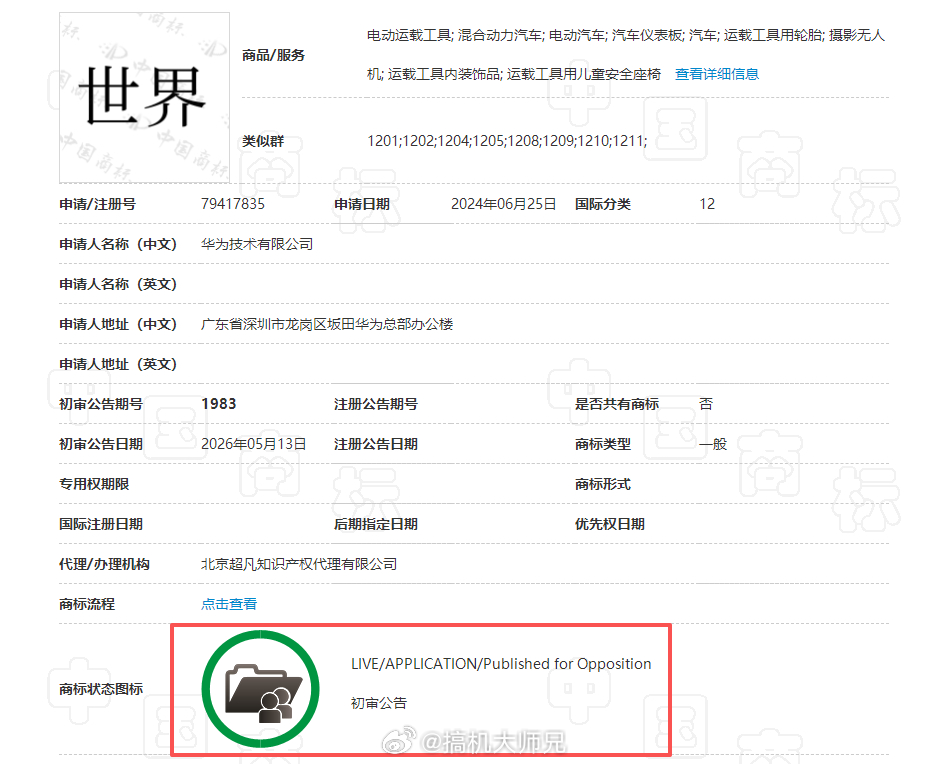
Task: Click the trademark type value 一般
Action: [x=713, y=444]
